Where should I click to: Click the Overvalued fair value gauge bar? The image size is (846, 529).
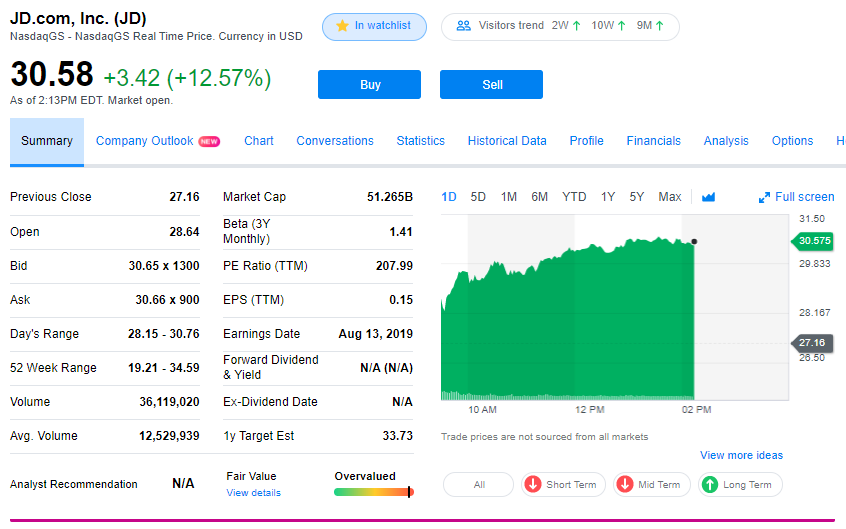pos(374,492)
